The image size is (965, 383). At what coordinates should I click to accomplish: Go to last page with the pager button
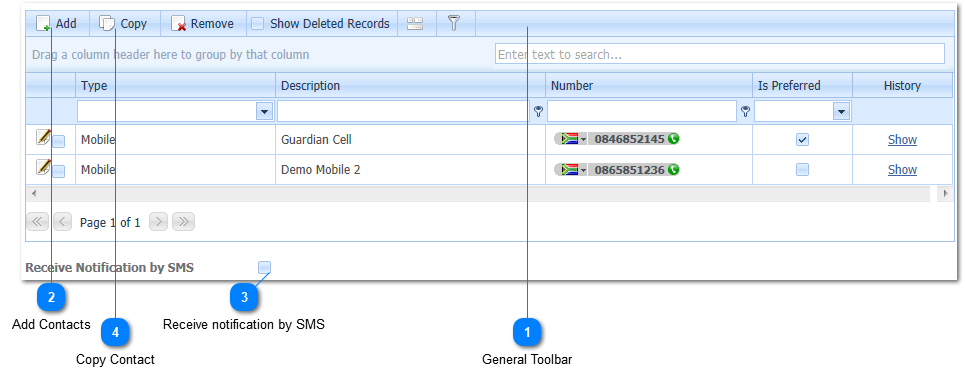click(183, 222)
